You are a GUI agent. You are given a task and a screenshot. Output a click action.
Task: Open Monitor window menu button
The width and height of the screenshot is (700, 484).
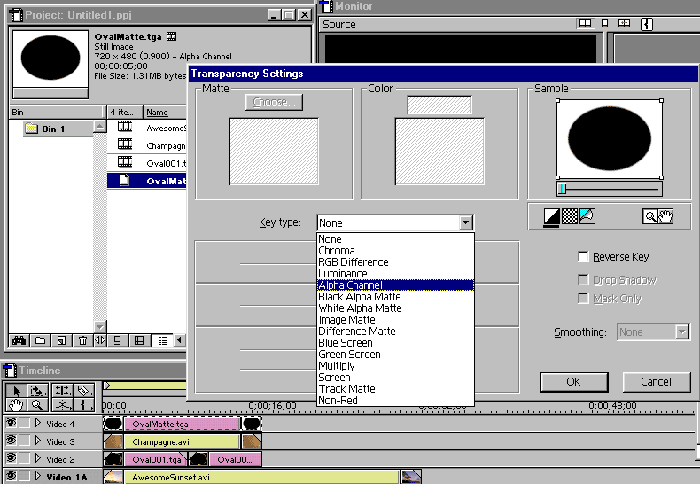[647, 24]
